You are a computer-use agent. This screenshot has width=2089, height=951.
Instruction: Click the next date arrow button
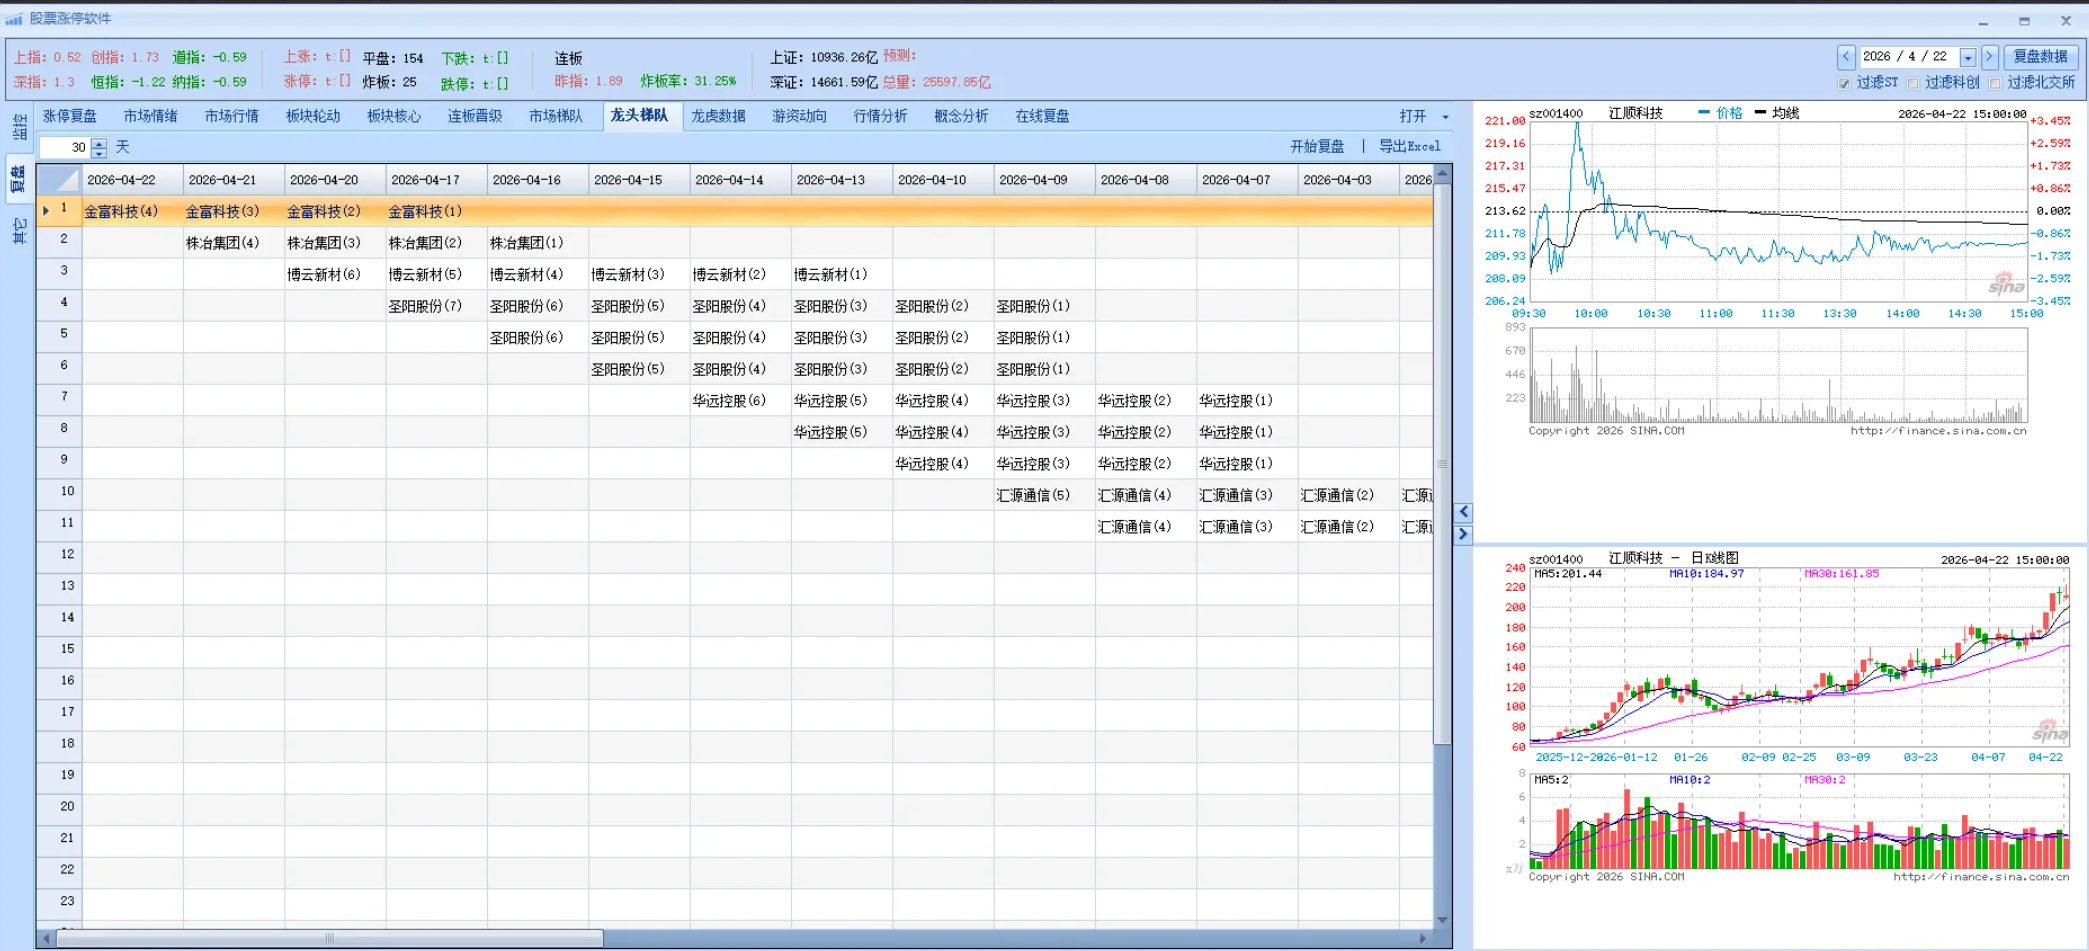[1989, 56]
